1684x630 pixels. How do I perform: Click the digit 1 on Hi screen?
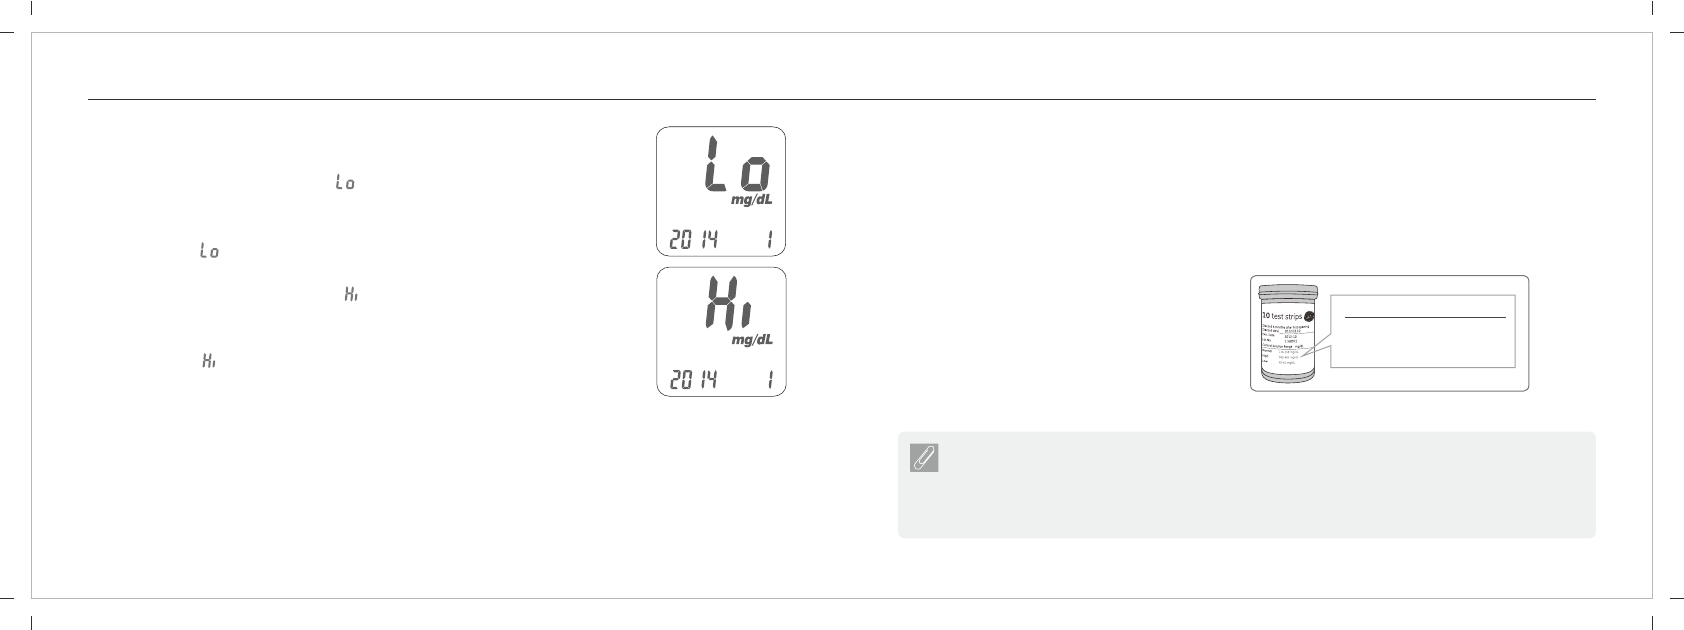(770, 380)
